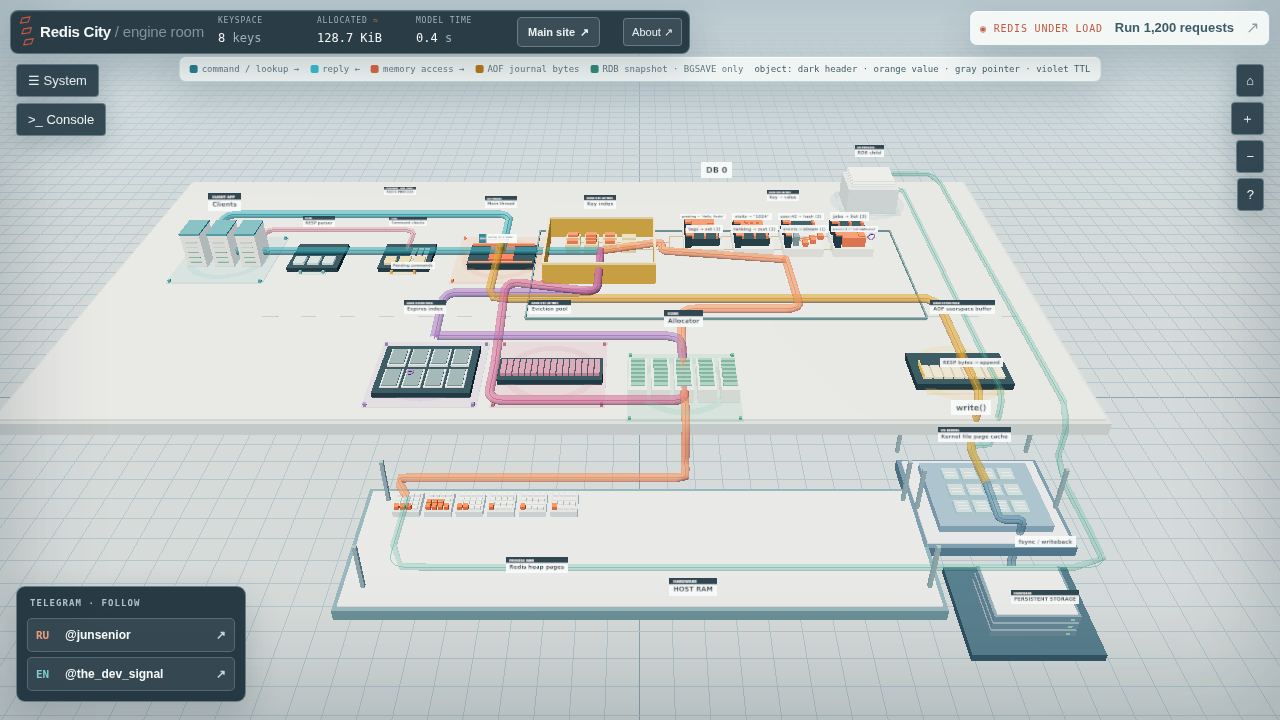Screen dimensions: 1280x720
Task: Select the pink Eviction pool bar
Action: tap(550, 371)
